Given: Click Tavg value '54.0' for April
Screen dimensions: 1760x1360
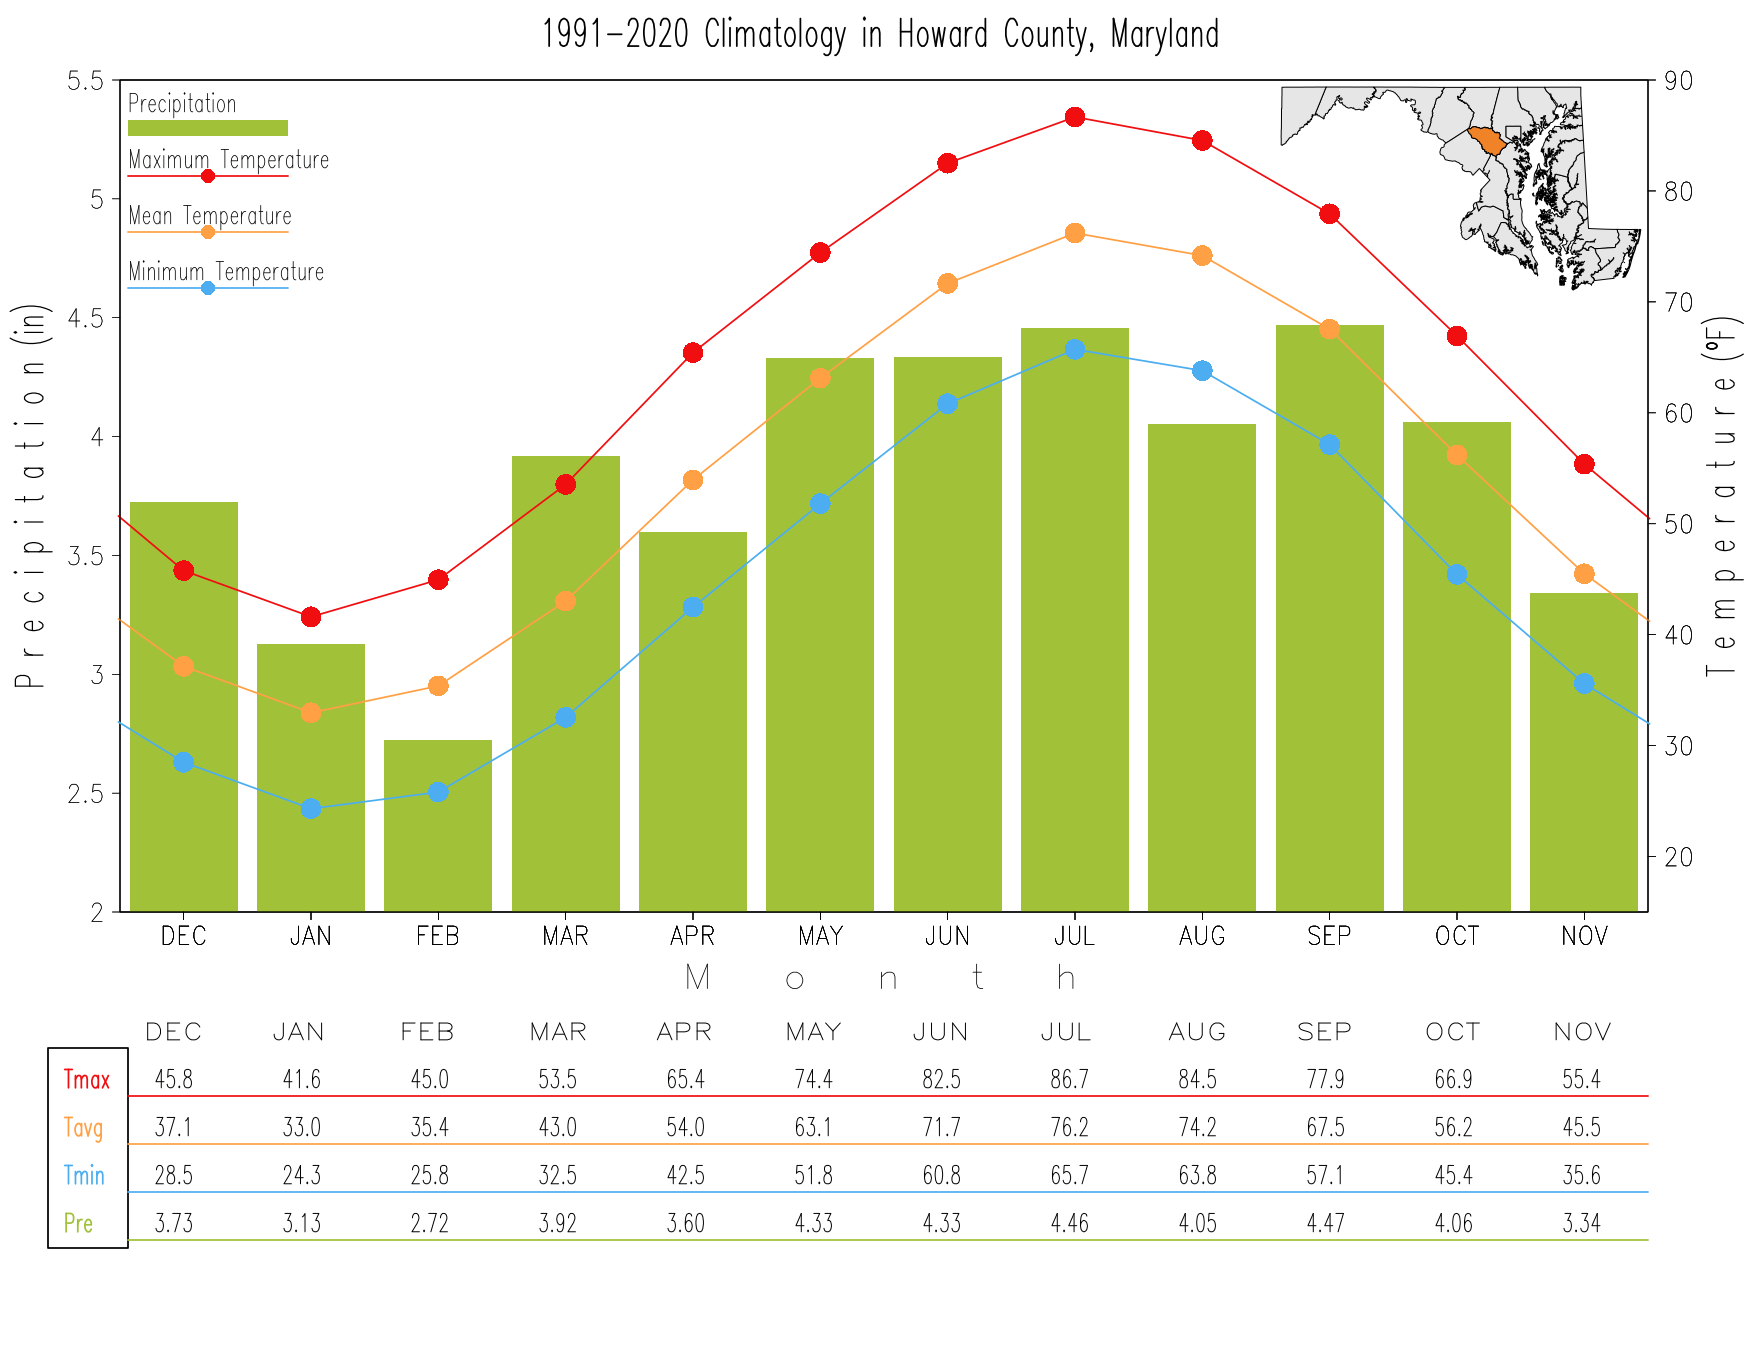Looking at the screenshot, I should coord(685,1128).
